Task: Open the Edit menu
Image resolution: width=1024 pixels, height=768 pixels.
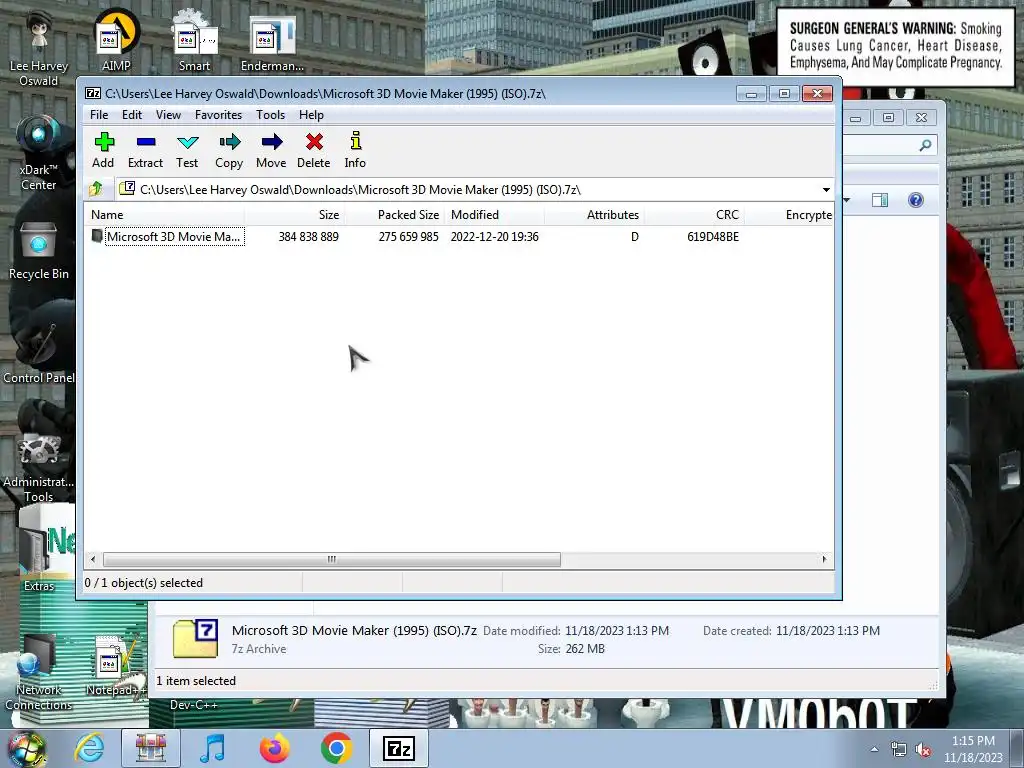Action: [132, 115]
